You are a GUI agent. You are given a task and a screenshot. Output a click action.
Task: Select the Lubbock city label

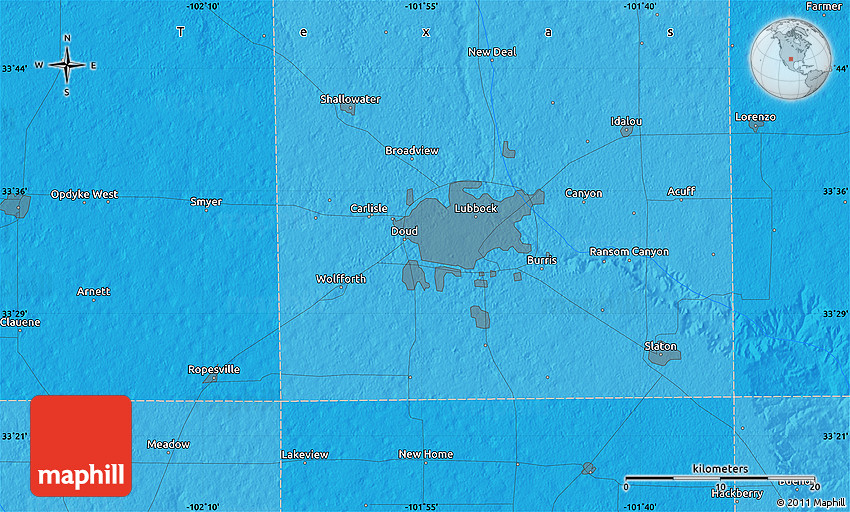(475, 208)
